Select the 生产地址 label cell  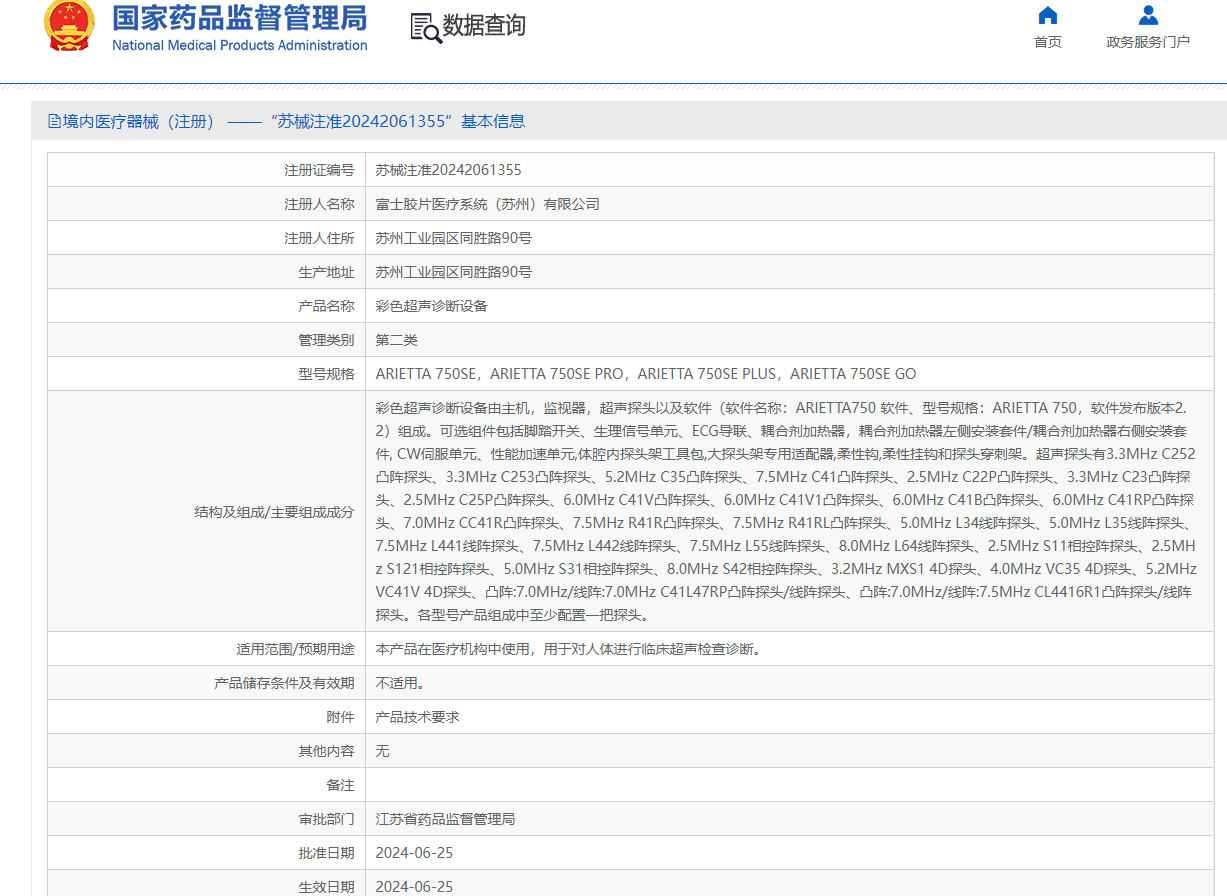point(206,272)
